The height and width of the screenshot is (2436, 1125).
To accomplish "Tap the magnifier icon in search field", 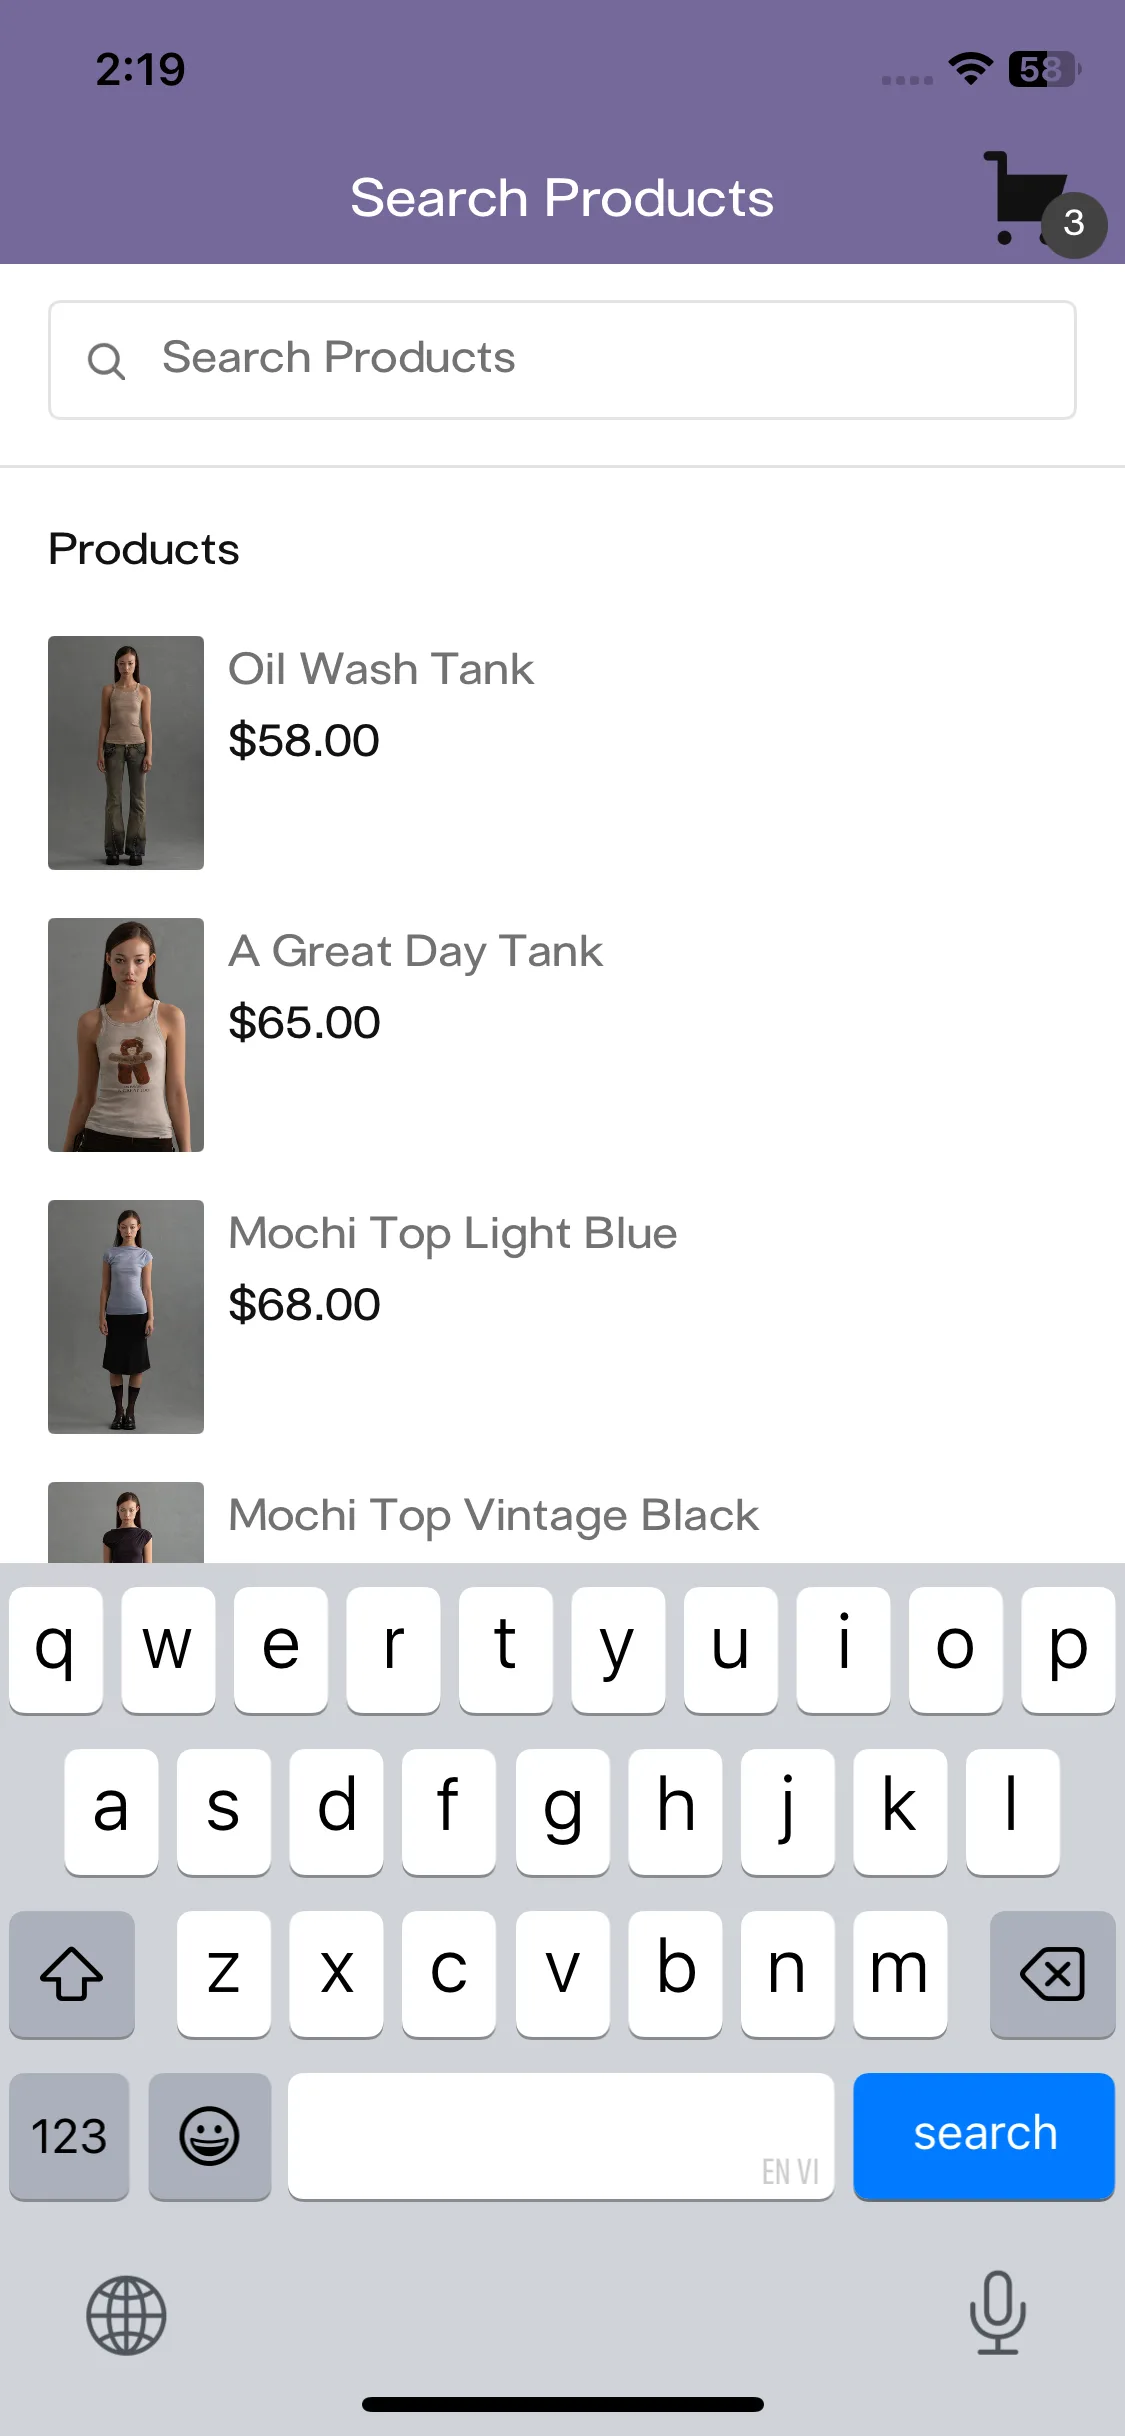I will 106,361.
